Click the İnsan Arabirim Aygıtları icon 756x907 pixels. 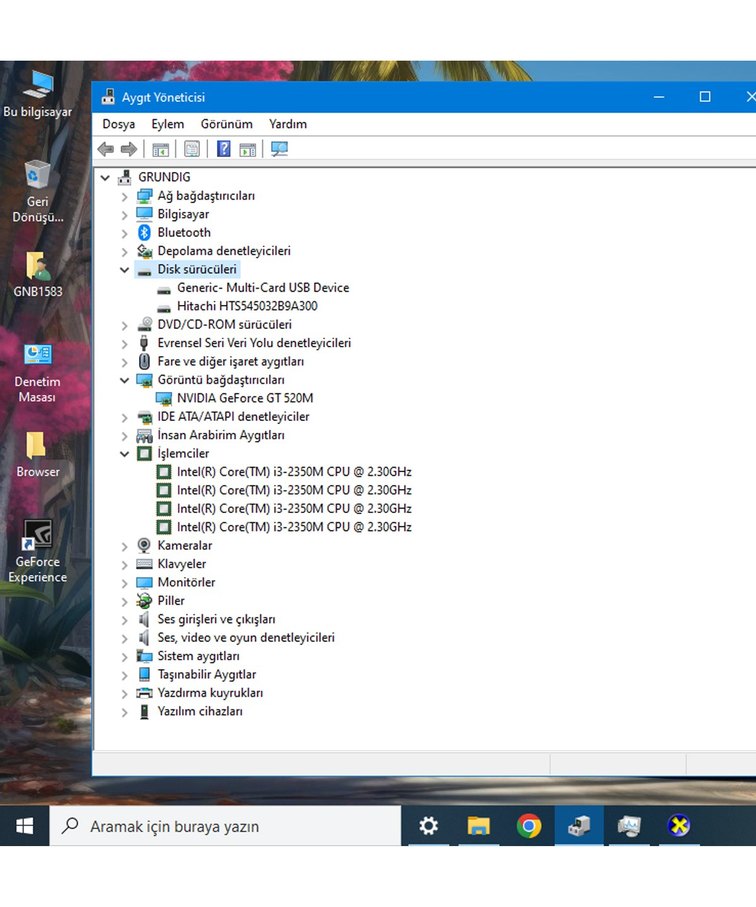(144, 436)
